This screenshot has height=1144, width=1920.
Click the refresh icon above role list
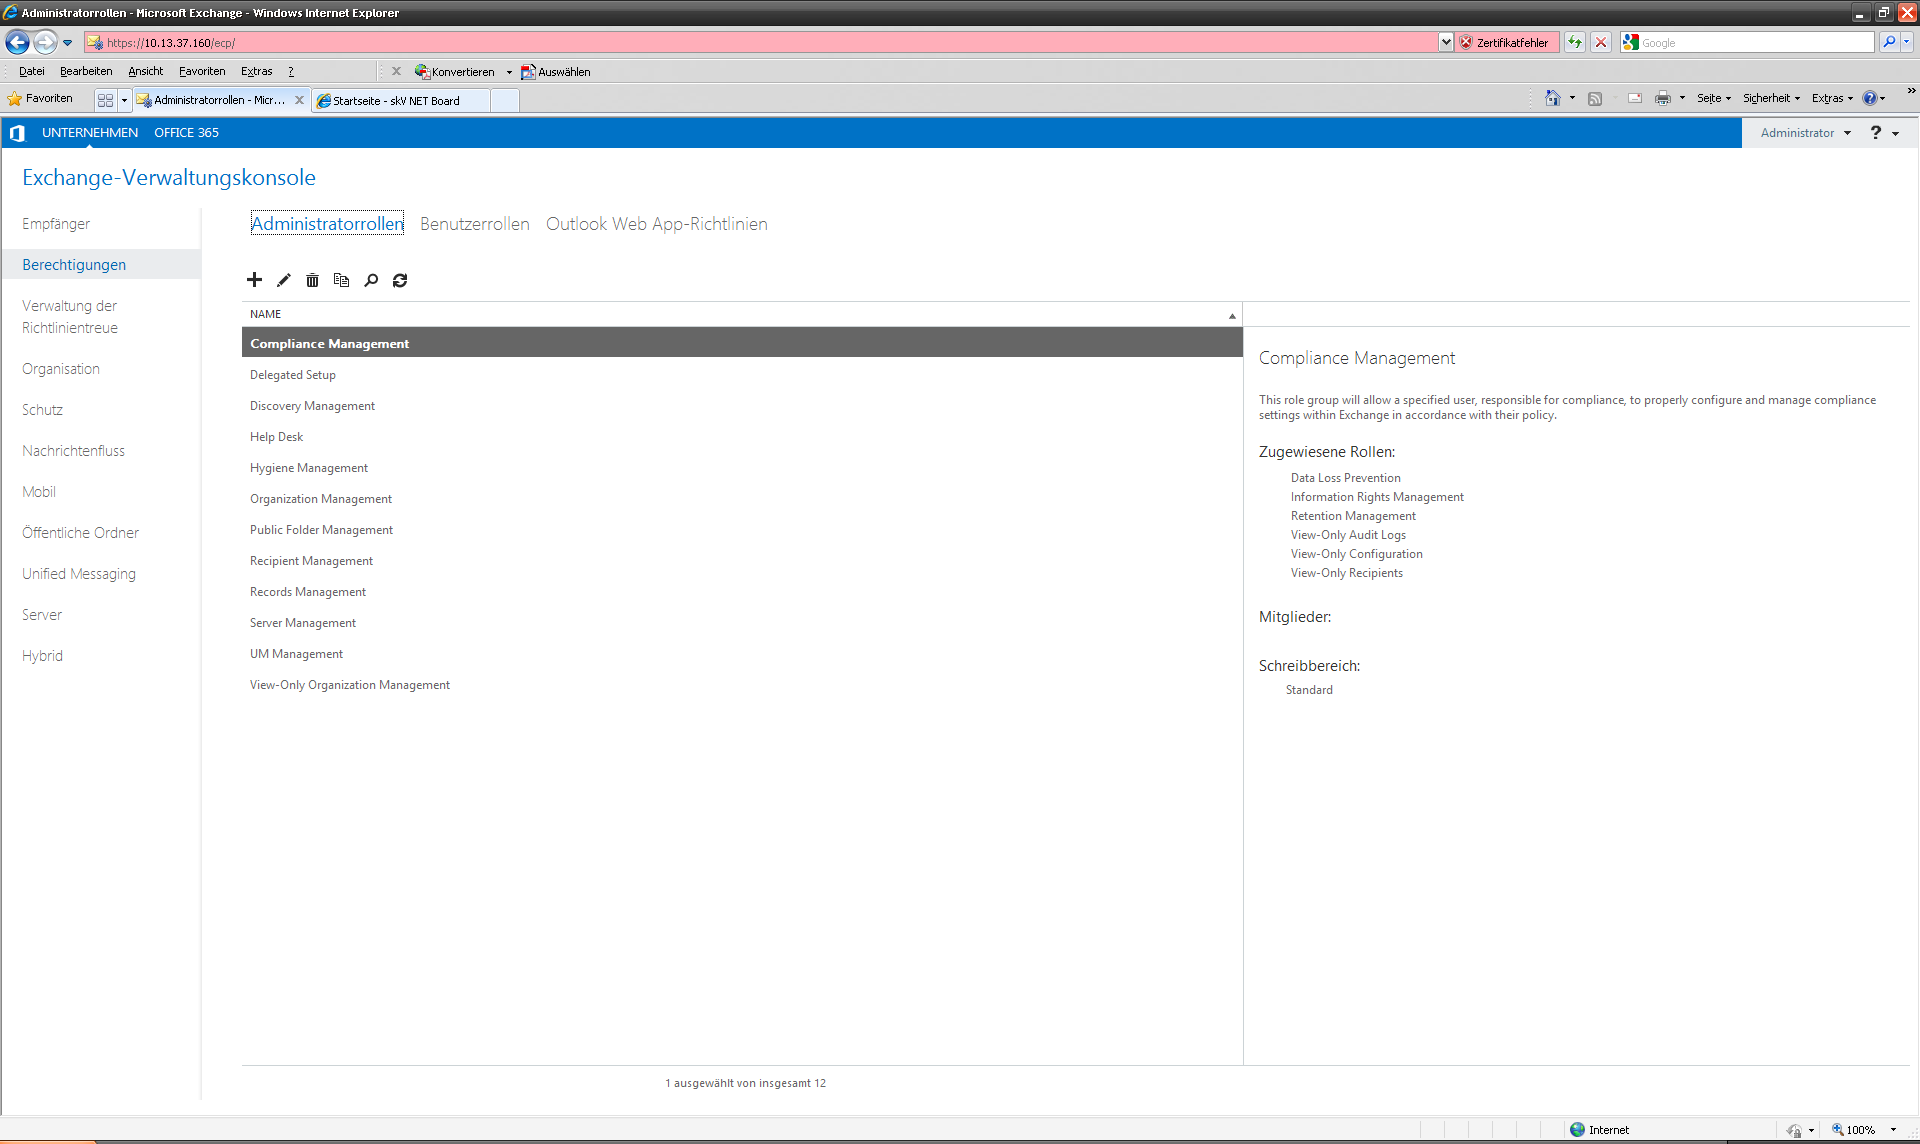pos(400,280)
